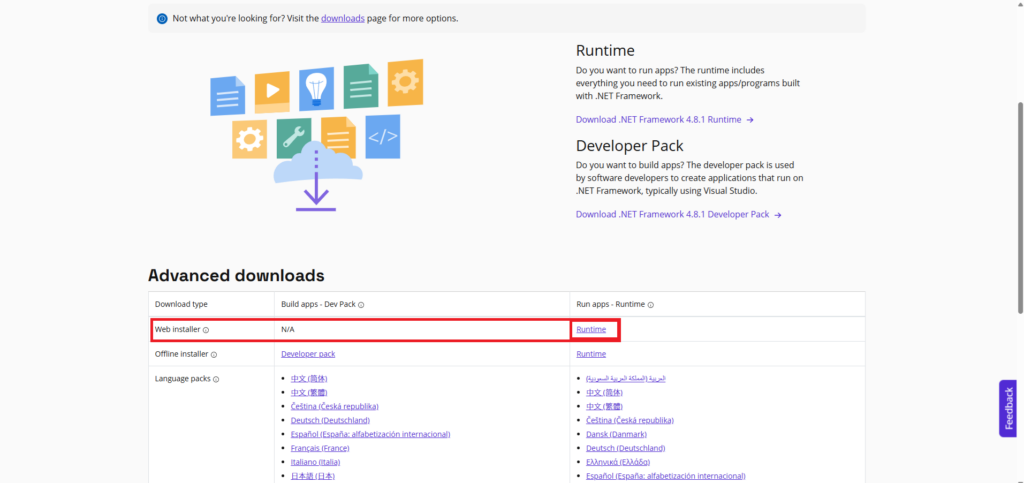Select Italiano (Italia) language pack
1024x483 pixels.
click(315, 462)
